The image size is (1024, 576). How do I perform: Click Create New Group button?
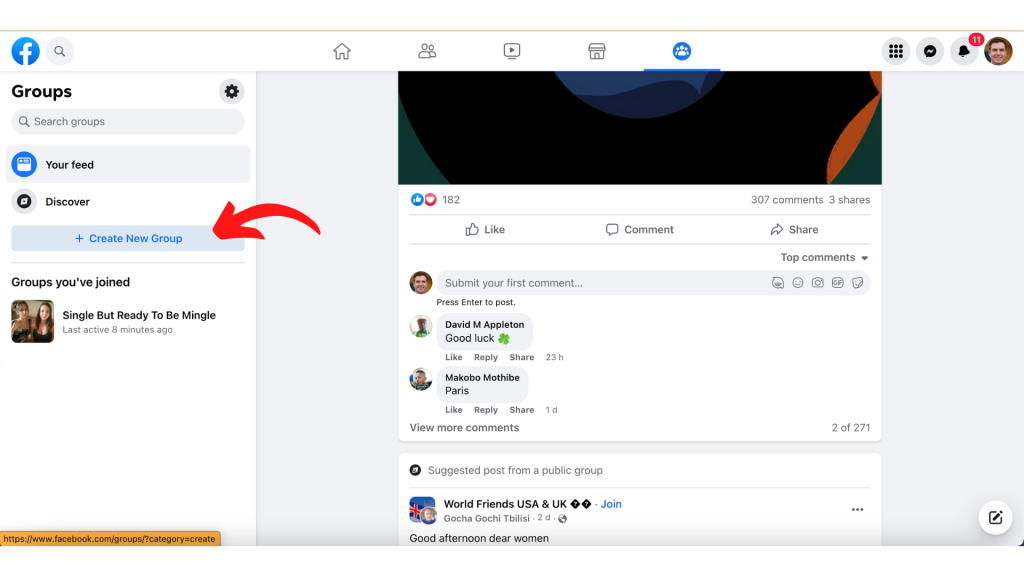click(128, 238)
